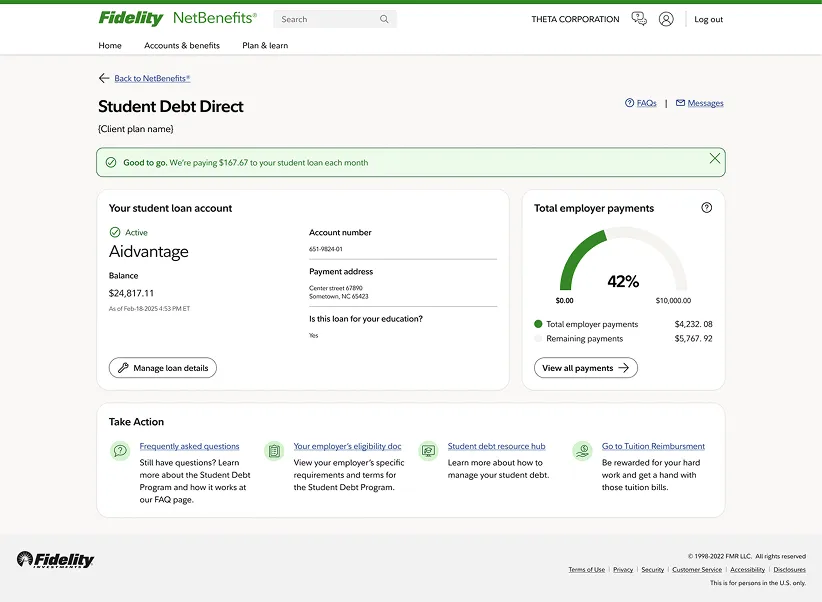The image size is (822, 602).
Task: Click the Messages envelope icon
Action: tap(680, 103)
